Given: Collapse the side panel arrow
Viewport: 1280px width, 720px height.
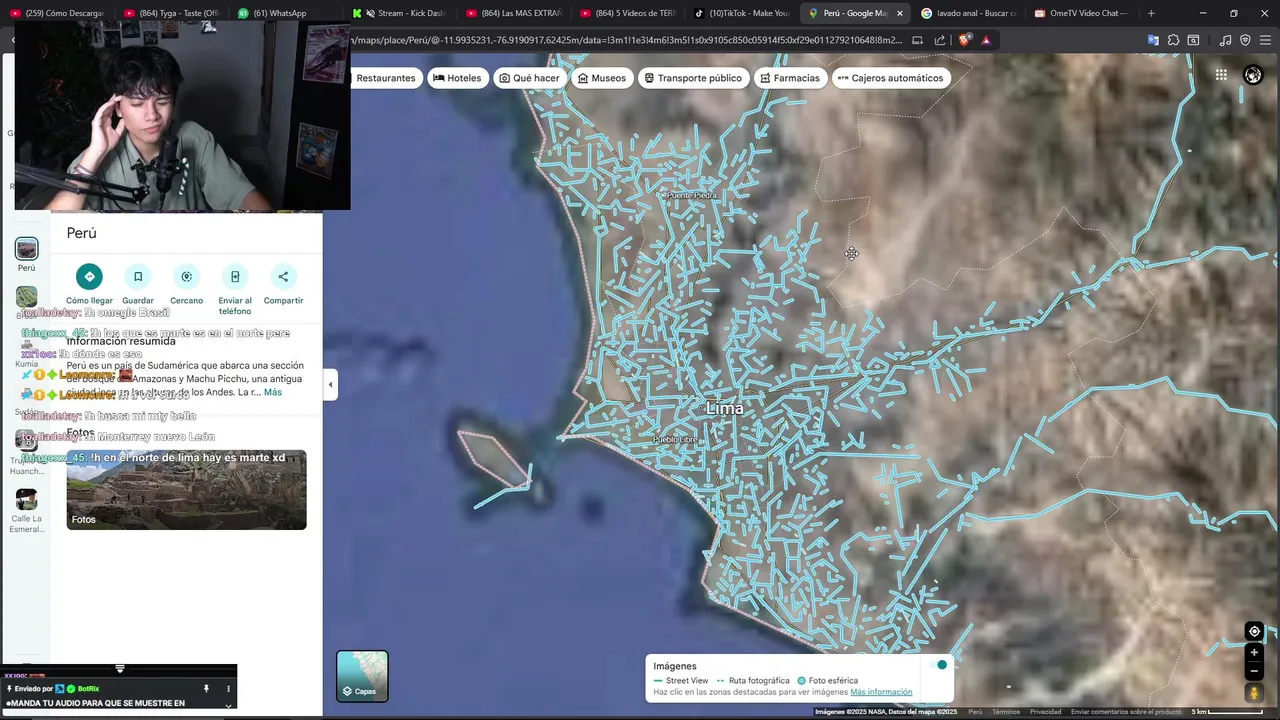Looking at the screenshot, I should point(330,385).
